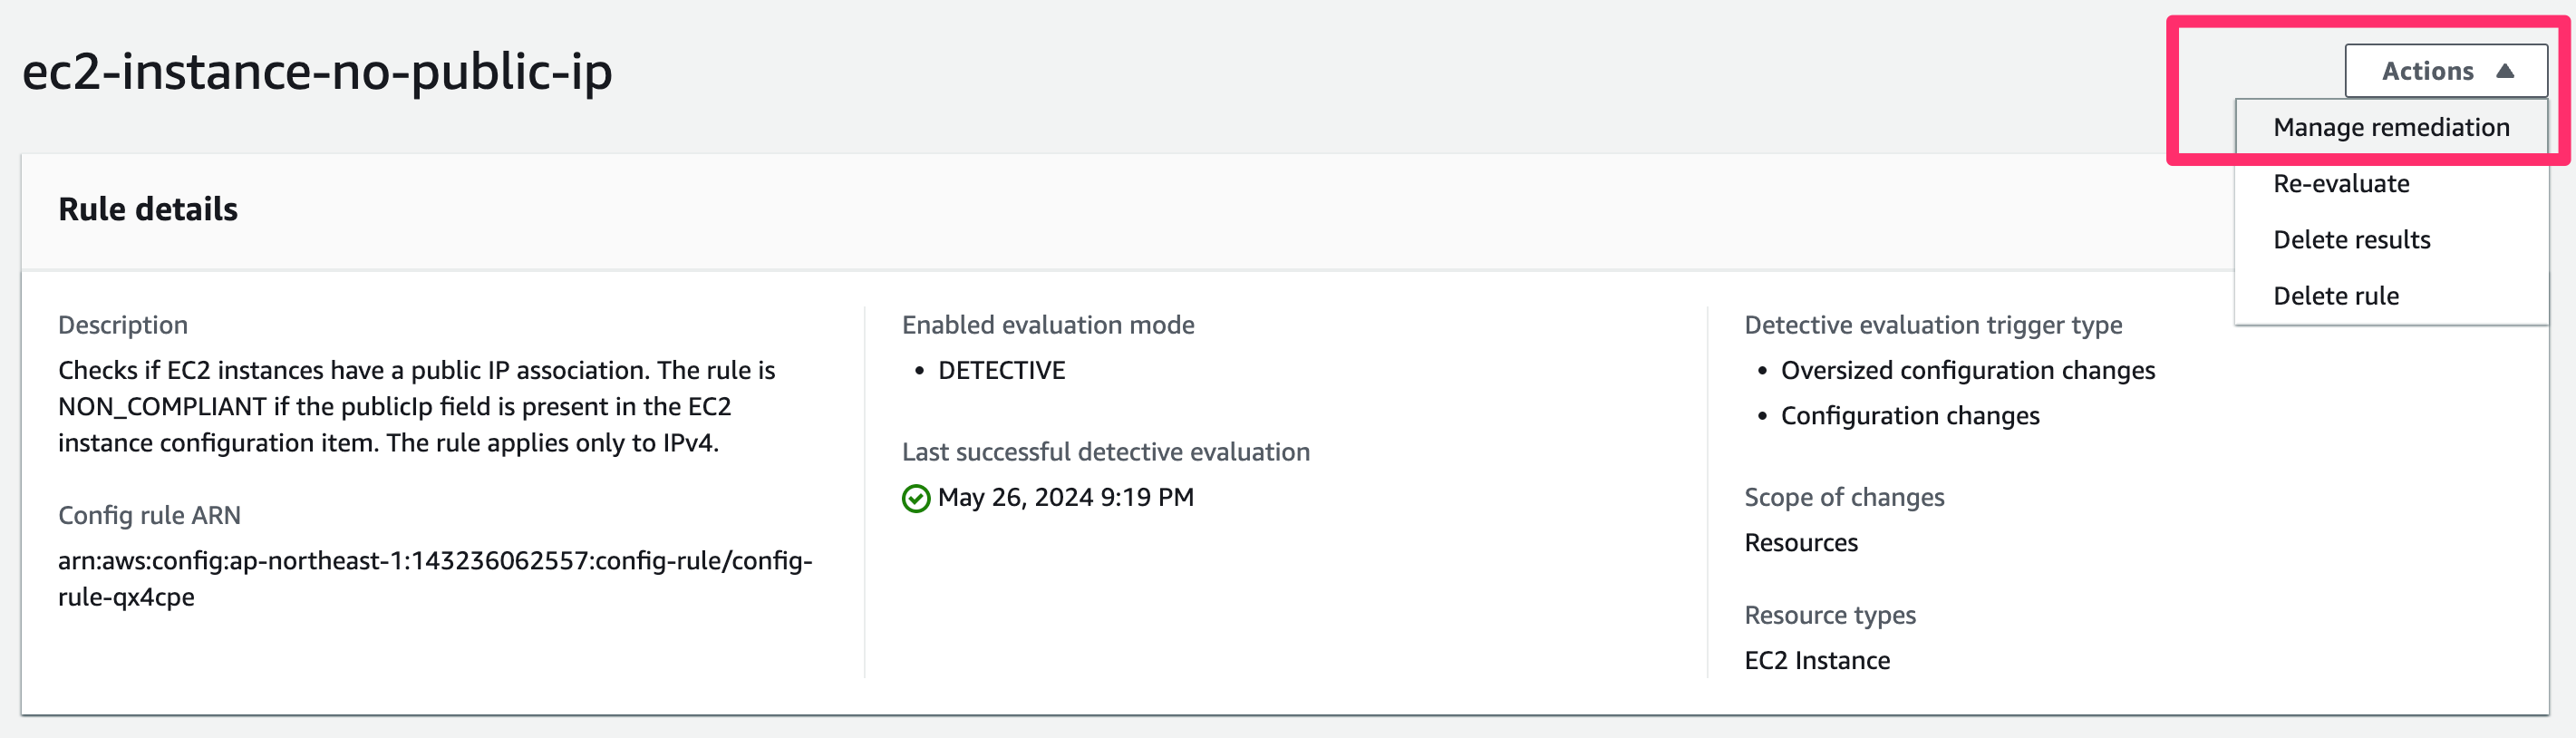Collapse the menu using the Actions triangle arrow
This screenshot has width=2576, height=738.
[2504, 71]
